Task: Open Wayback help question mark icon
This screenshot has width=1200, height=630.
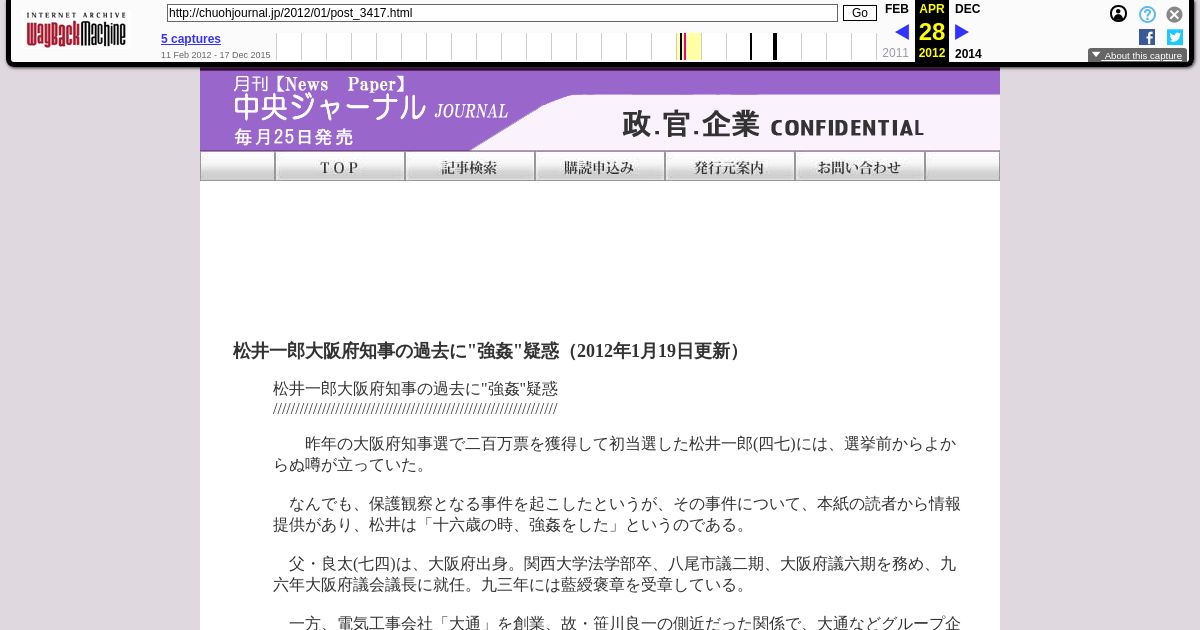Action: pyautogui.click(x=1147, y=14)
